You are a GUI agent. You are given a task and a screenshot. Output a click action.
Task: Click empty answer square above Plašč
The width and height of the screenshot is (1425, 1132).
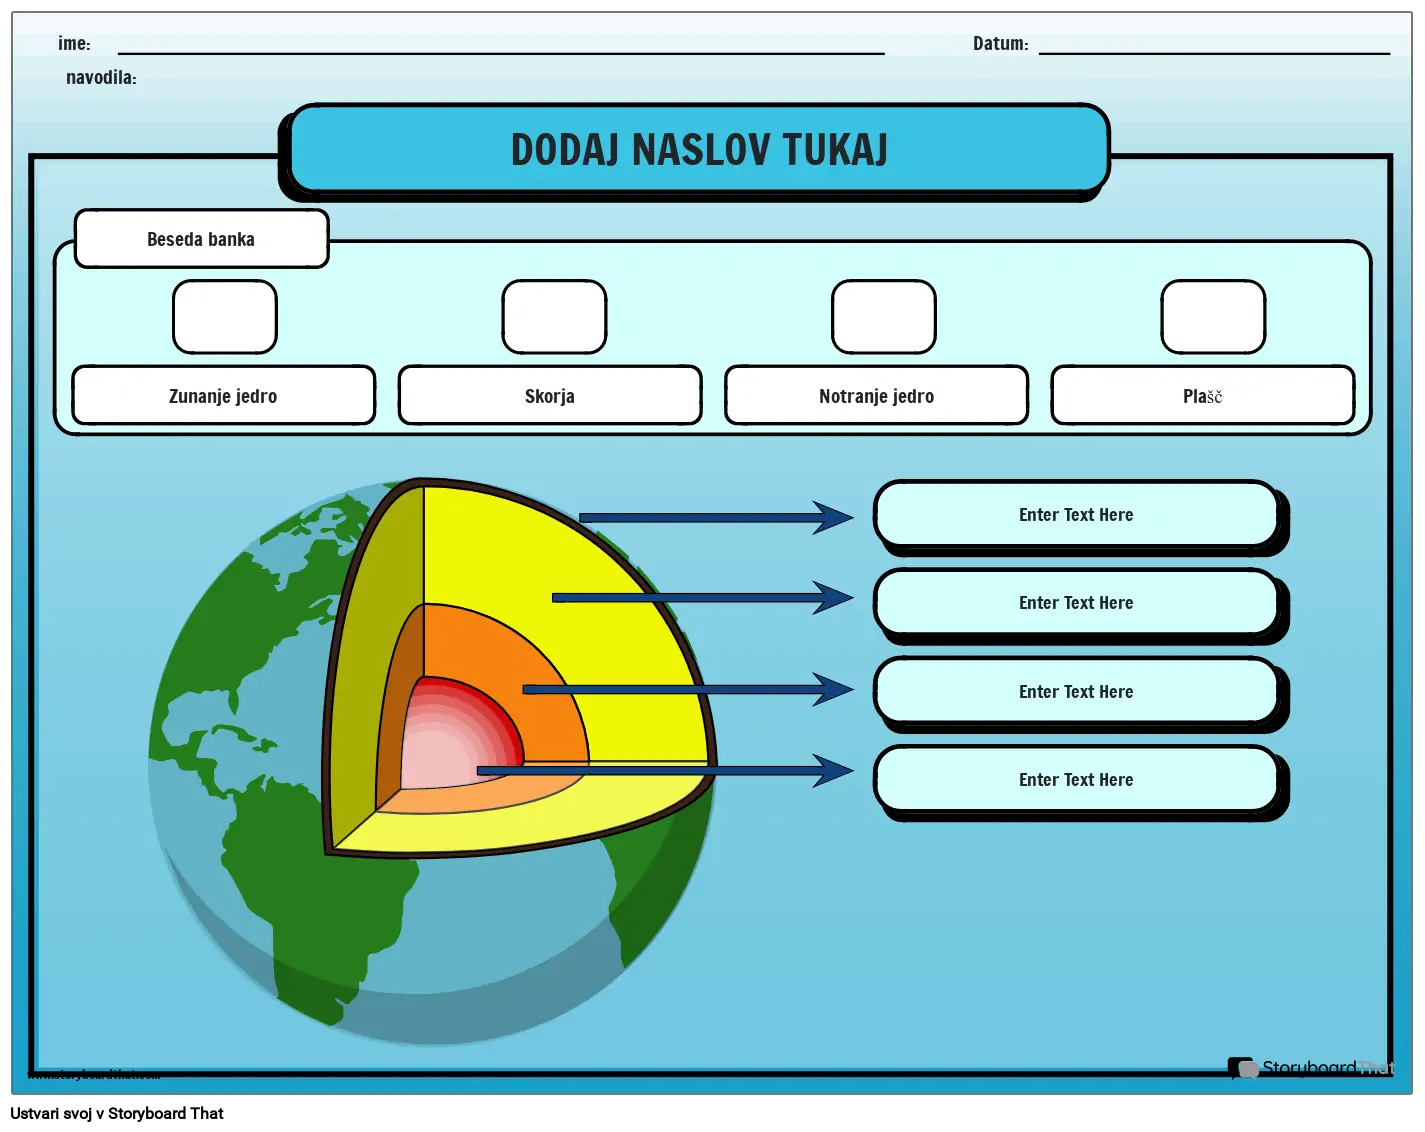point(1213,317)
